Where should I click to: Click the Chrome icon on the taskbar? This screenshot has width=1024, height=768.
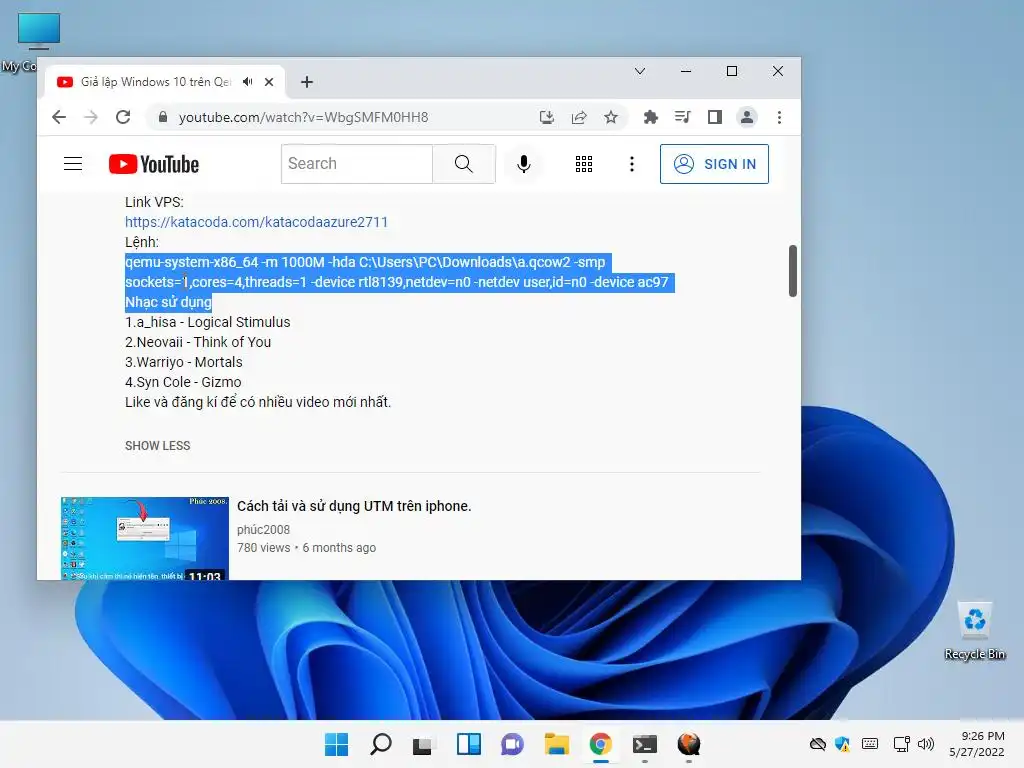(601, 744)
